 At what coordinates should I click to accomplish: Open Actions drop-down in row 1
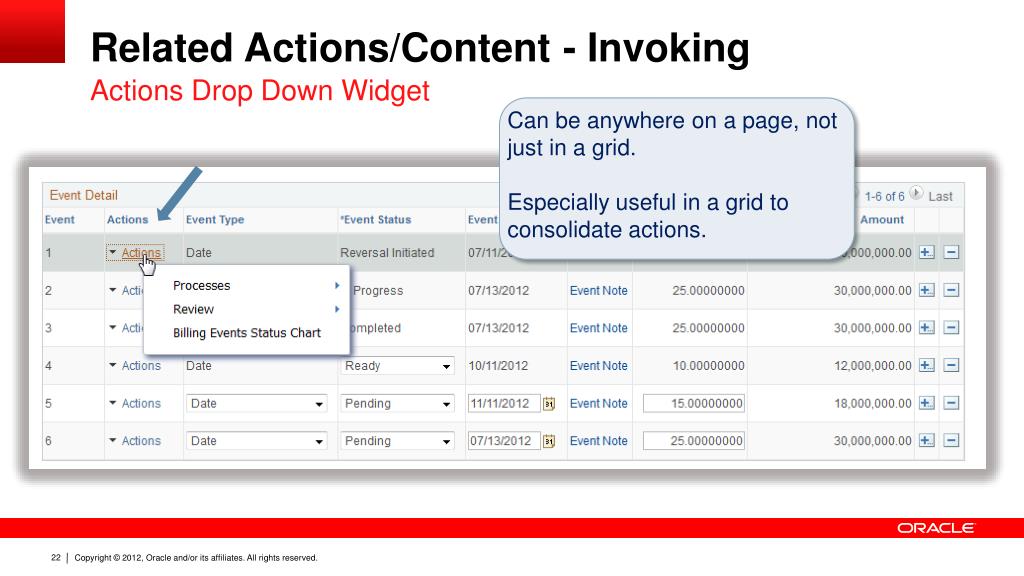tap(135, 253)
